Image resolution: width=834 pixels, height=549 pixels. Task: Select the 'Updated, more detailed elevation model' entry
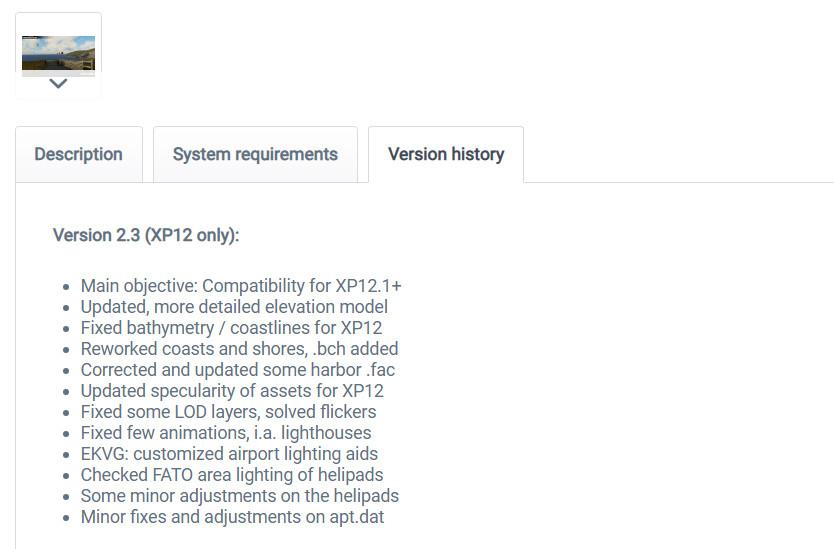pos(234,307)
